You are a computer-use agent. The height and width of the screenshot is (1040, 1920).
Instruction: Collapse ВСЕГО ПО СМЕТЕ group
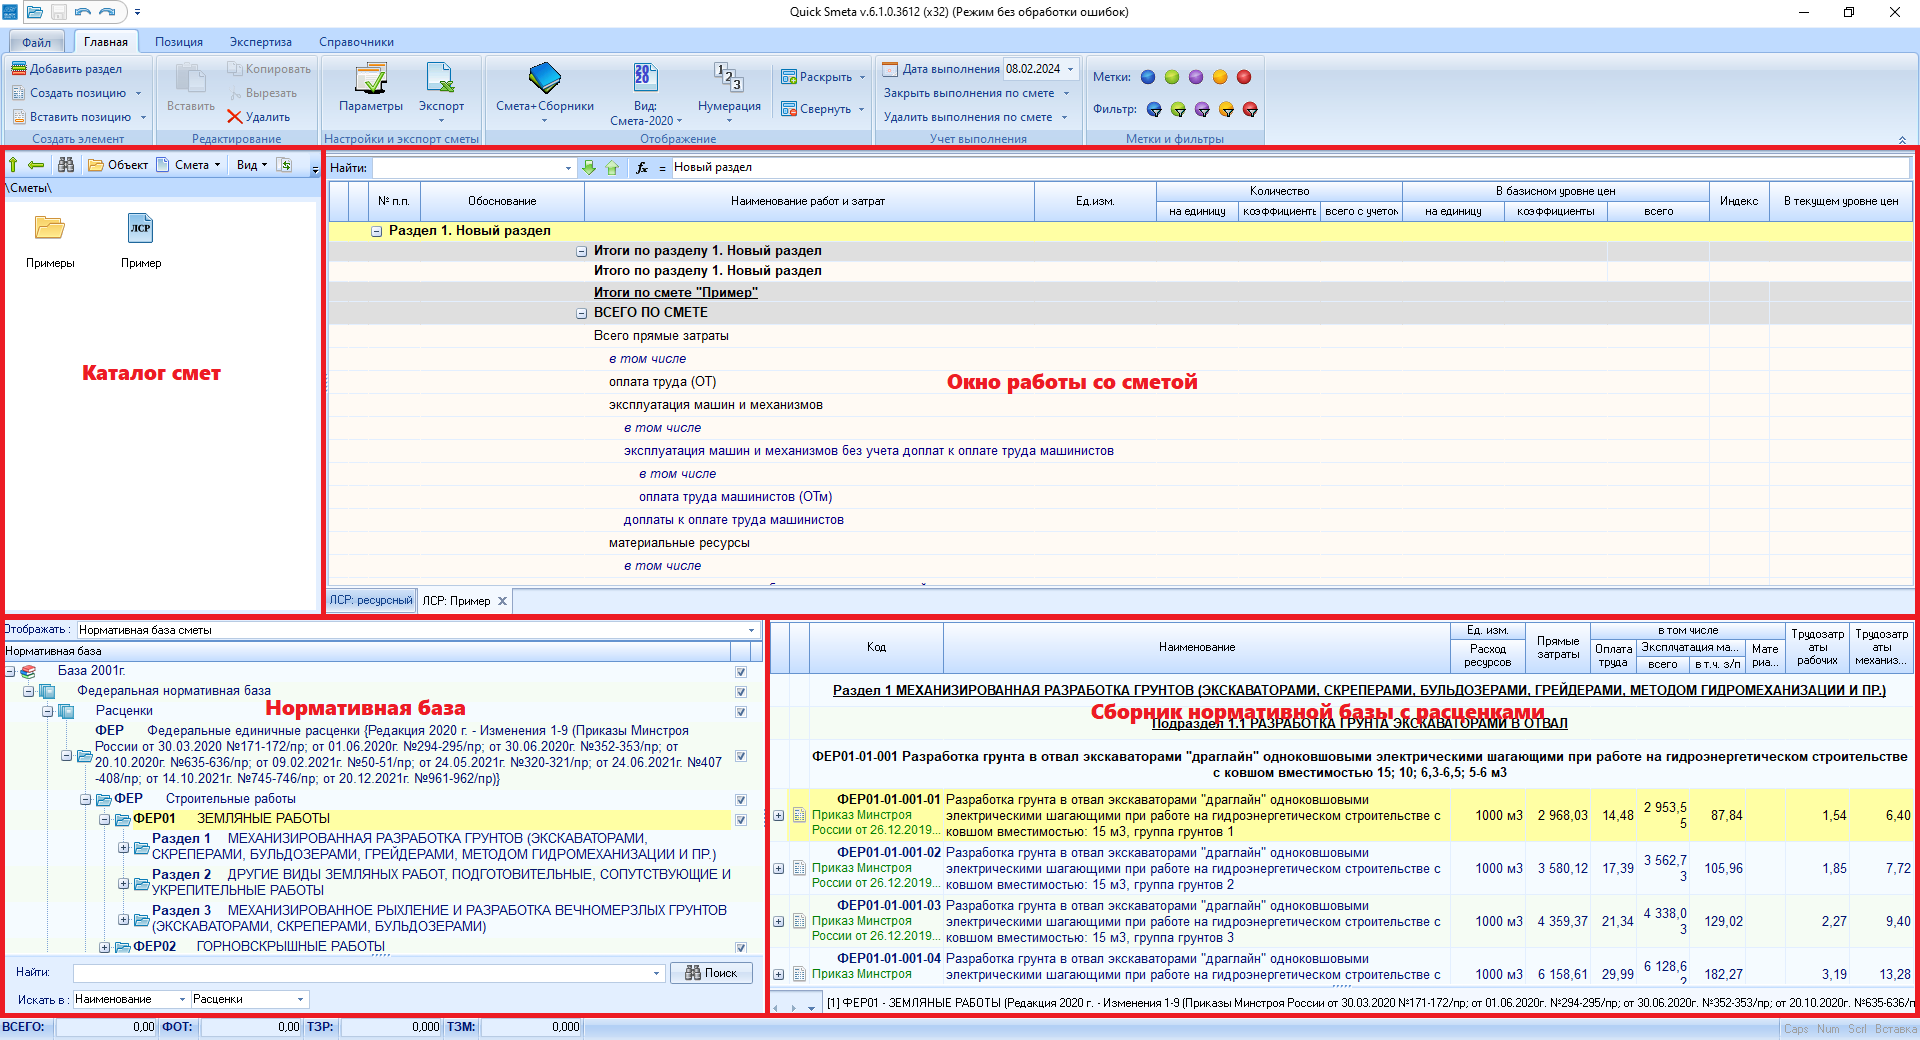coord(581,313)
